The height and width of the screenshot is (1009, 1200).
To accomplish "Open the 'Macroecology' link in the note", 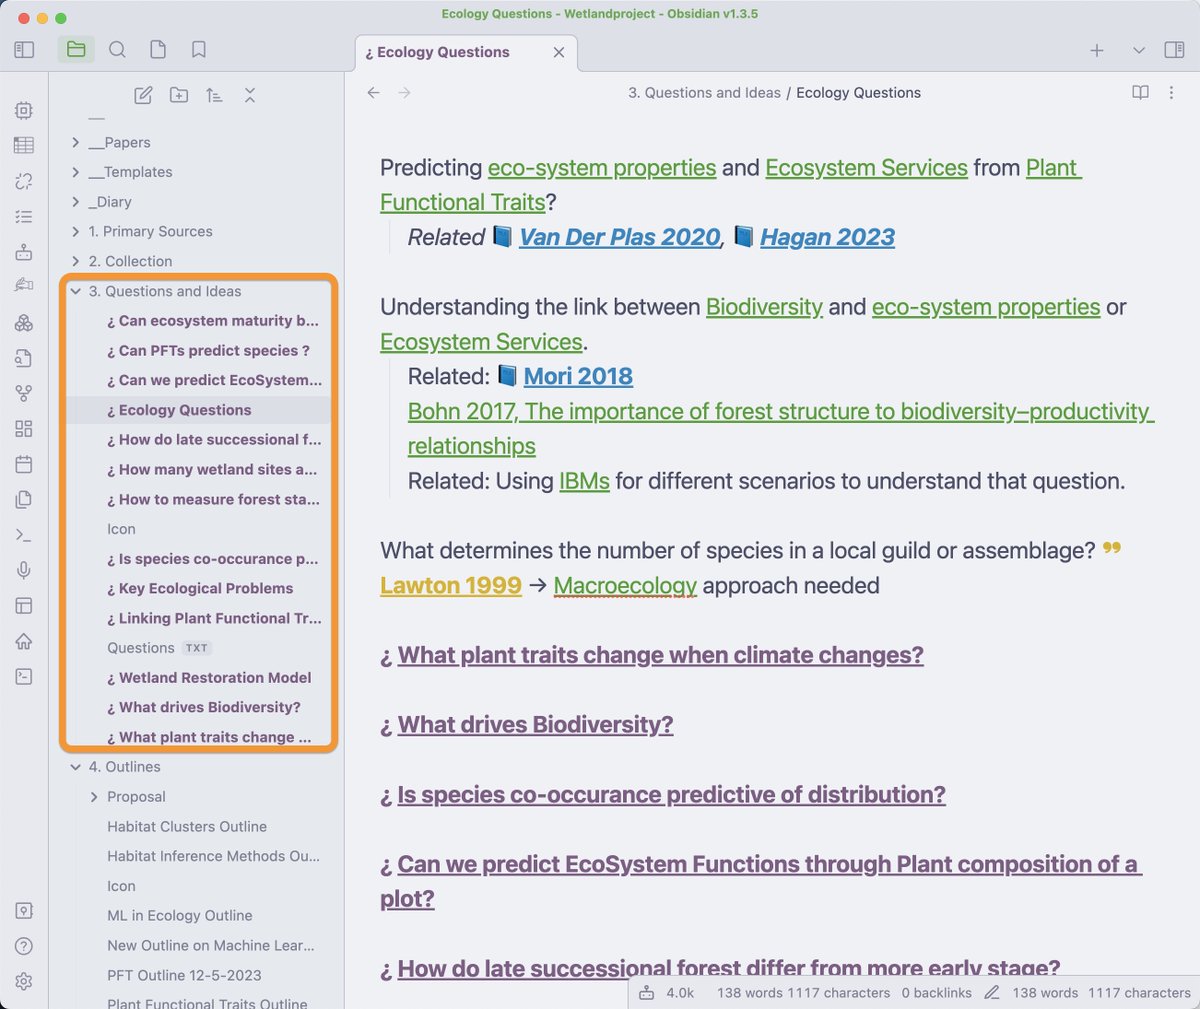I will click(x=625, y=587).
